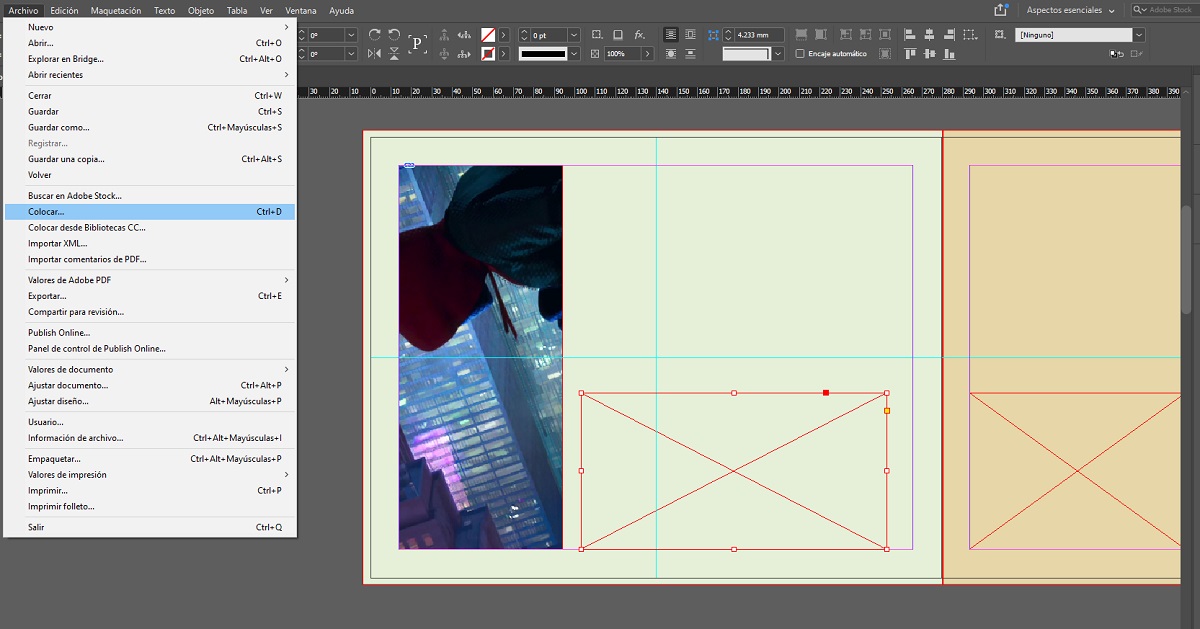This screenshot has height=629, width=1200.
Task: Select Empaquetar... menu entry
Action: click(x=150, y=459)
